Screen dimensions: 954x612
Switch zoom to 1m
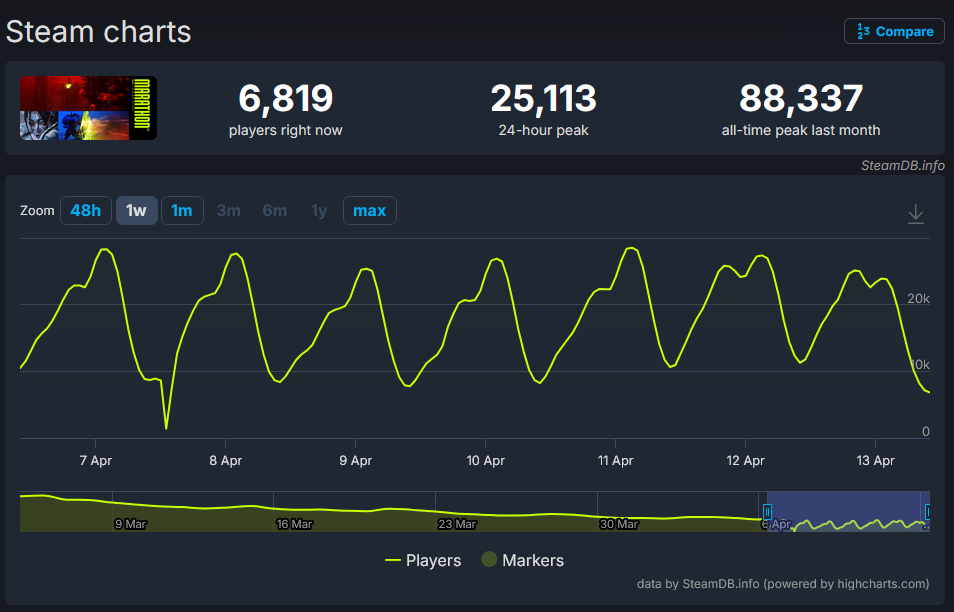coord(182,210)
